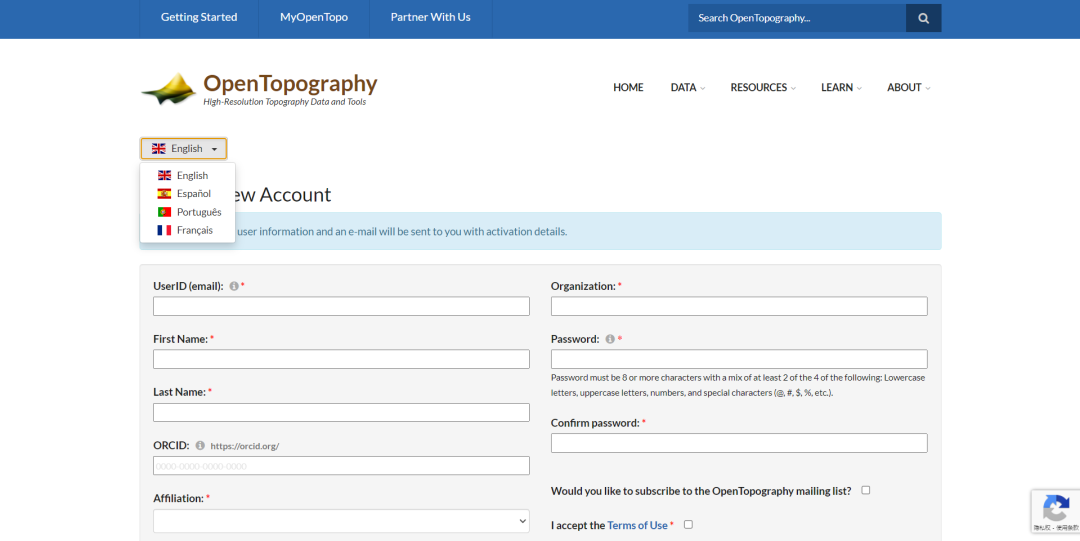The image size is (1080, 541).
Task: Select Español in language list
Action: [x=187, y=194]
